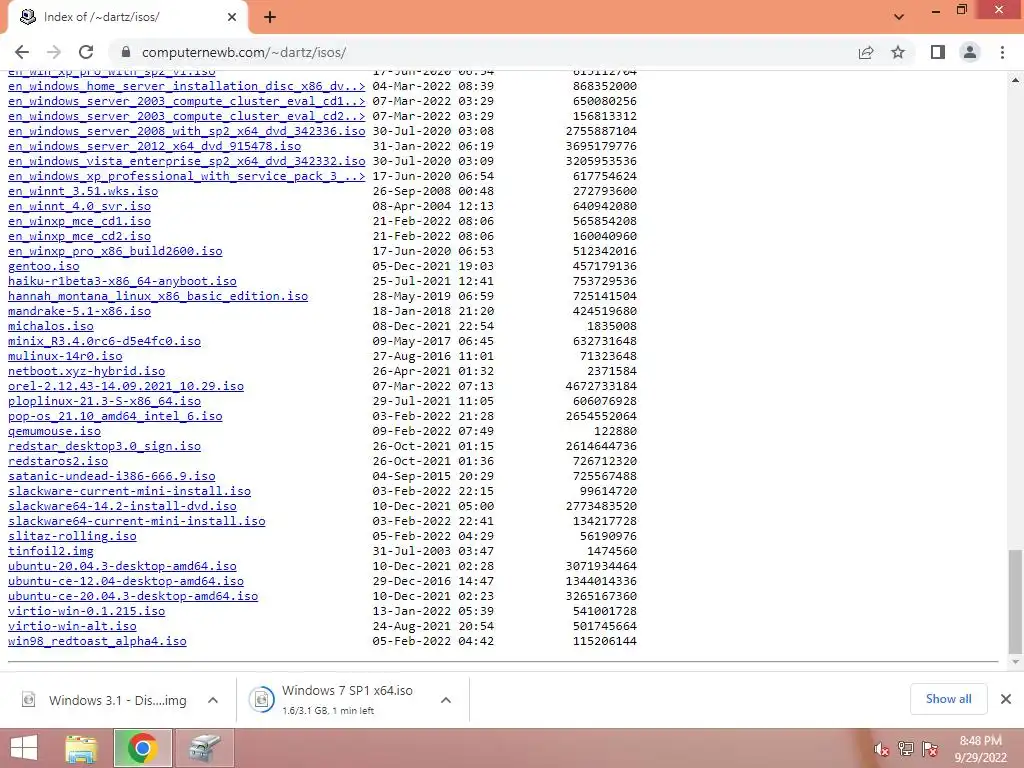Open hannah_montana_linux_x86_basic_edition.iso link
Screen dimensions: 1024x768
click(x=158, y=296)
